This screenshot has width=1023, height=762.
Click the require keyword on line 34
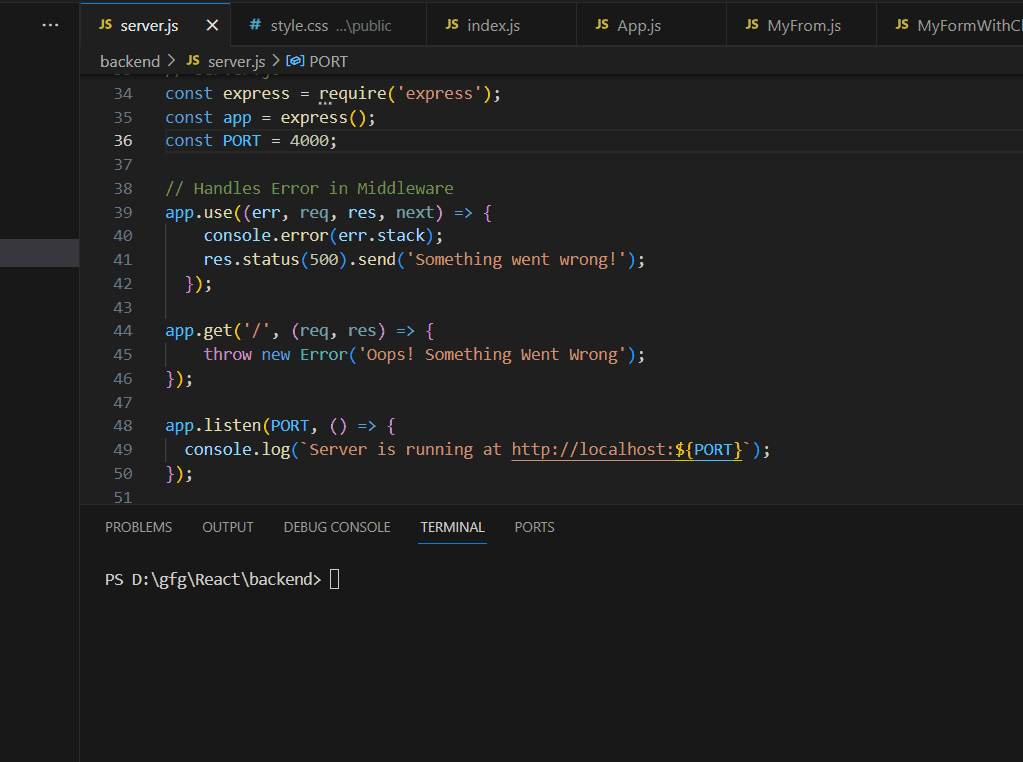(353, 94)
